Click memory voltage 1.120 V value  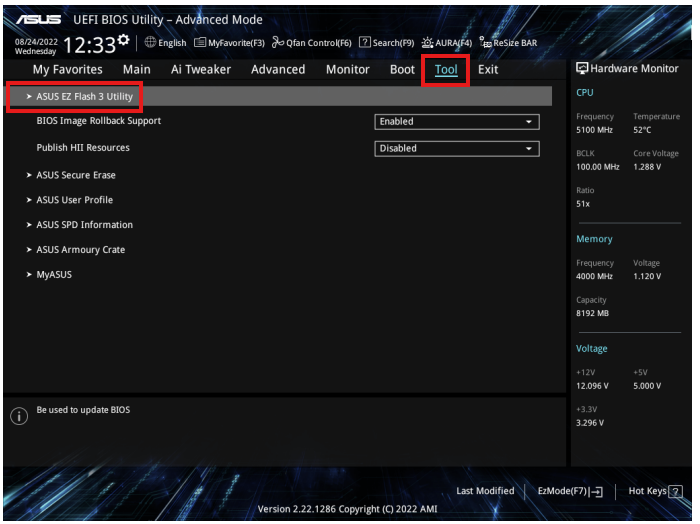click(647, 276)
